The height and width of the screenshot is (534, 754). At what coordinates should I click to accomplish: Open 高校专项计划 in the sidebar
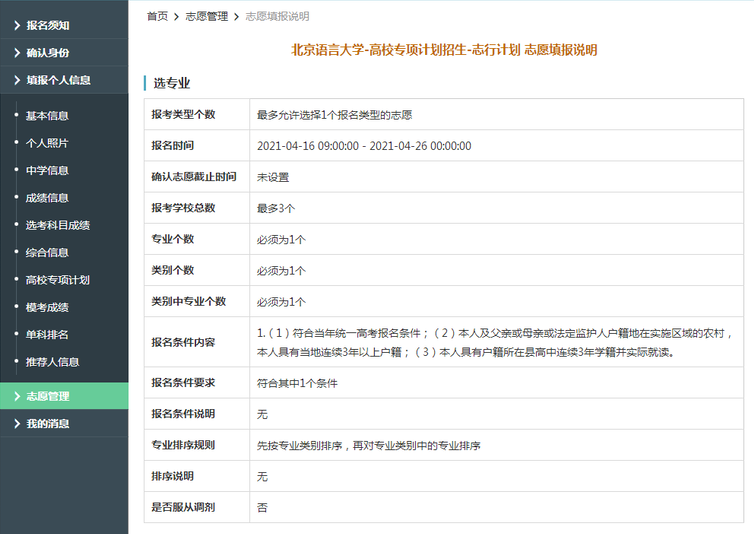tap(58, 280)
